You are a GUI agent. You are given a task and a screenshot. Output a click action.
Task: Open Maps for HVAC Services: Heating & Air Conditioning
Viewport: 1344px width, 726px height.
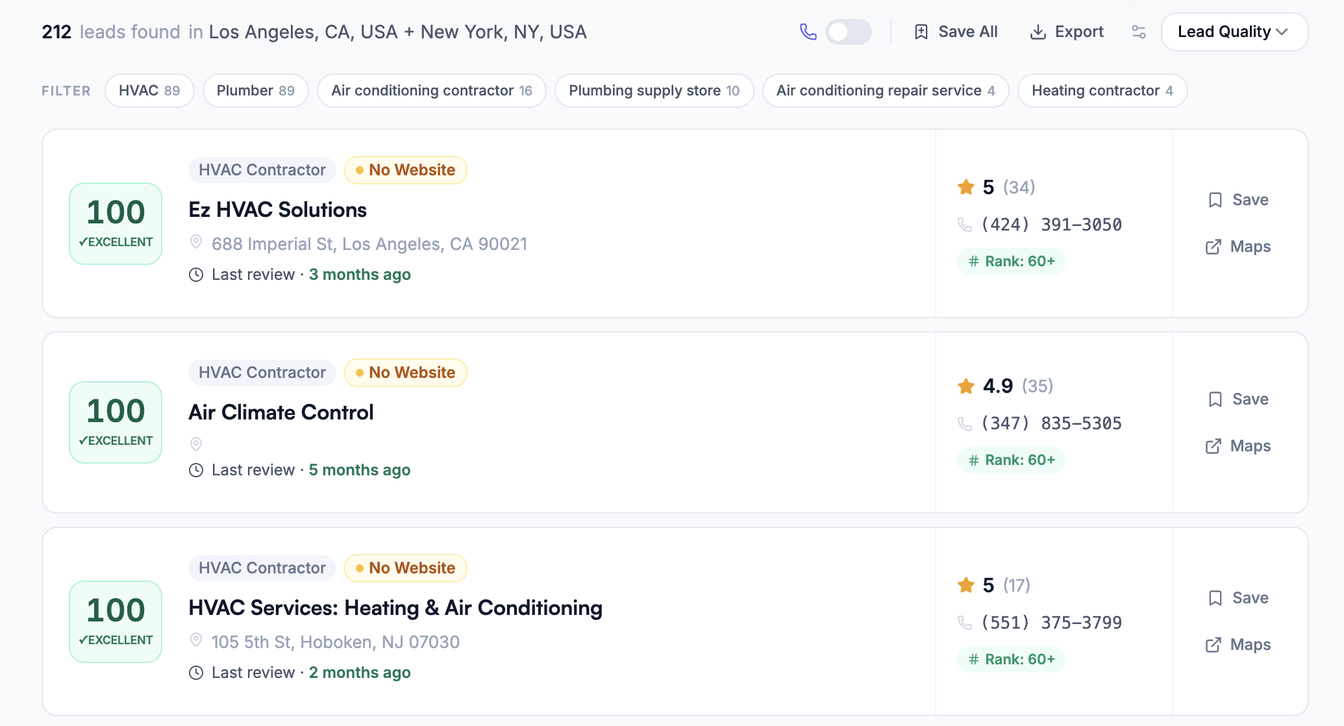click(1238, 645)
